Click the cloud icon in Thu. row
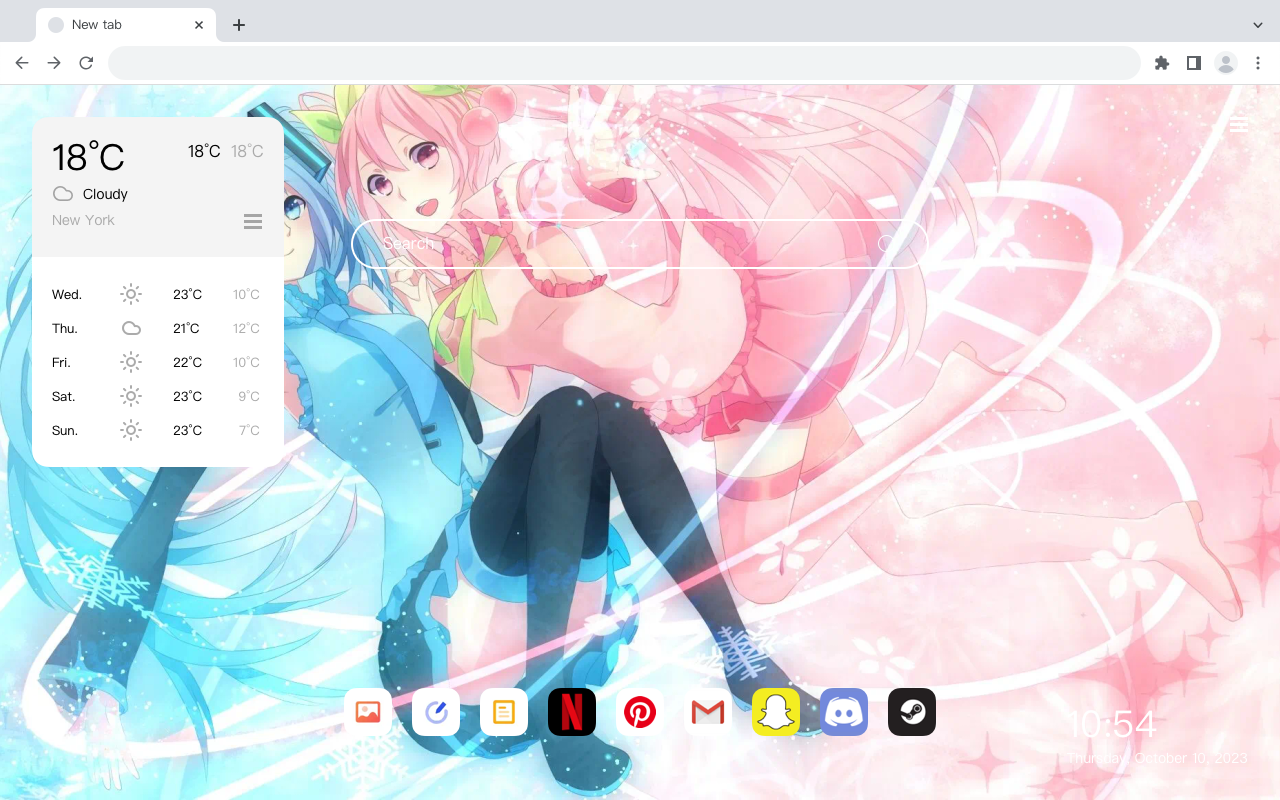Viewport: 1280px width, 800px height. (131, 328)
